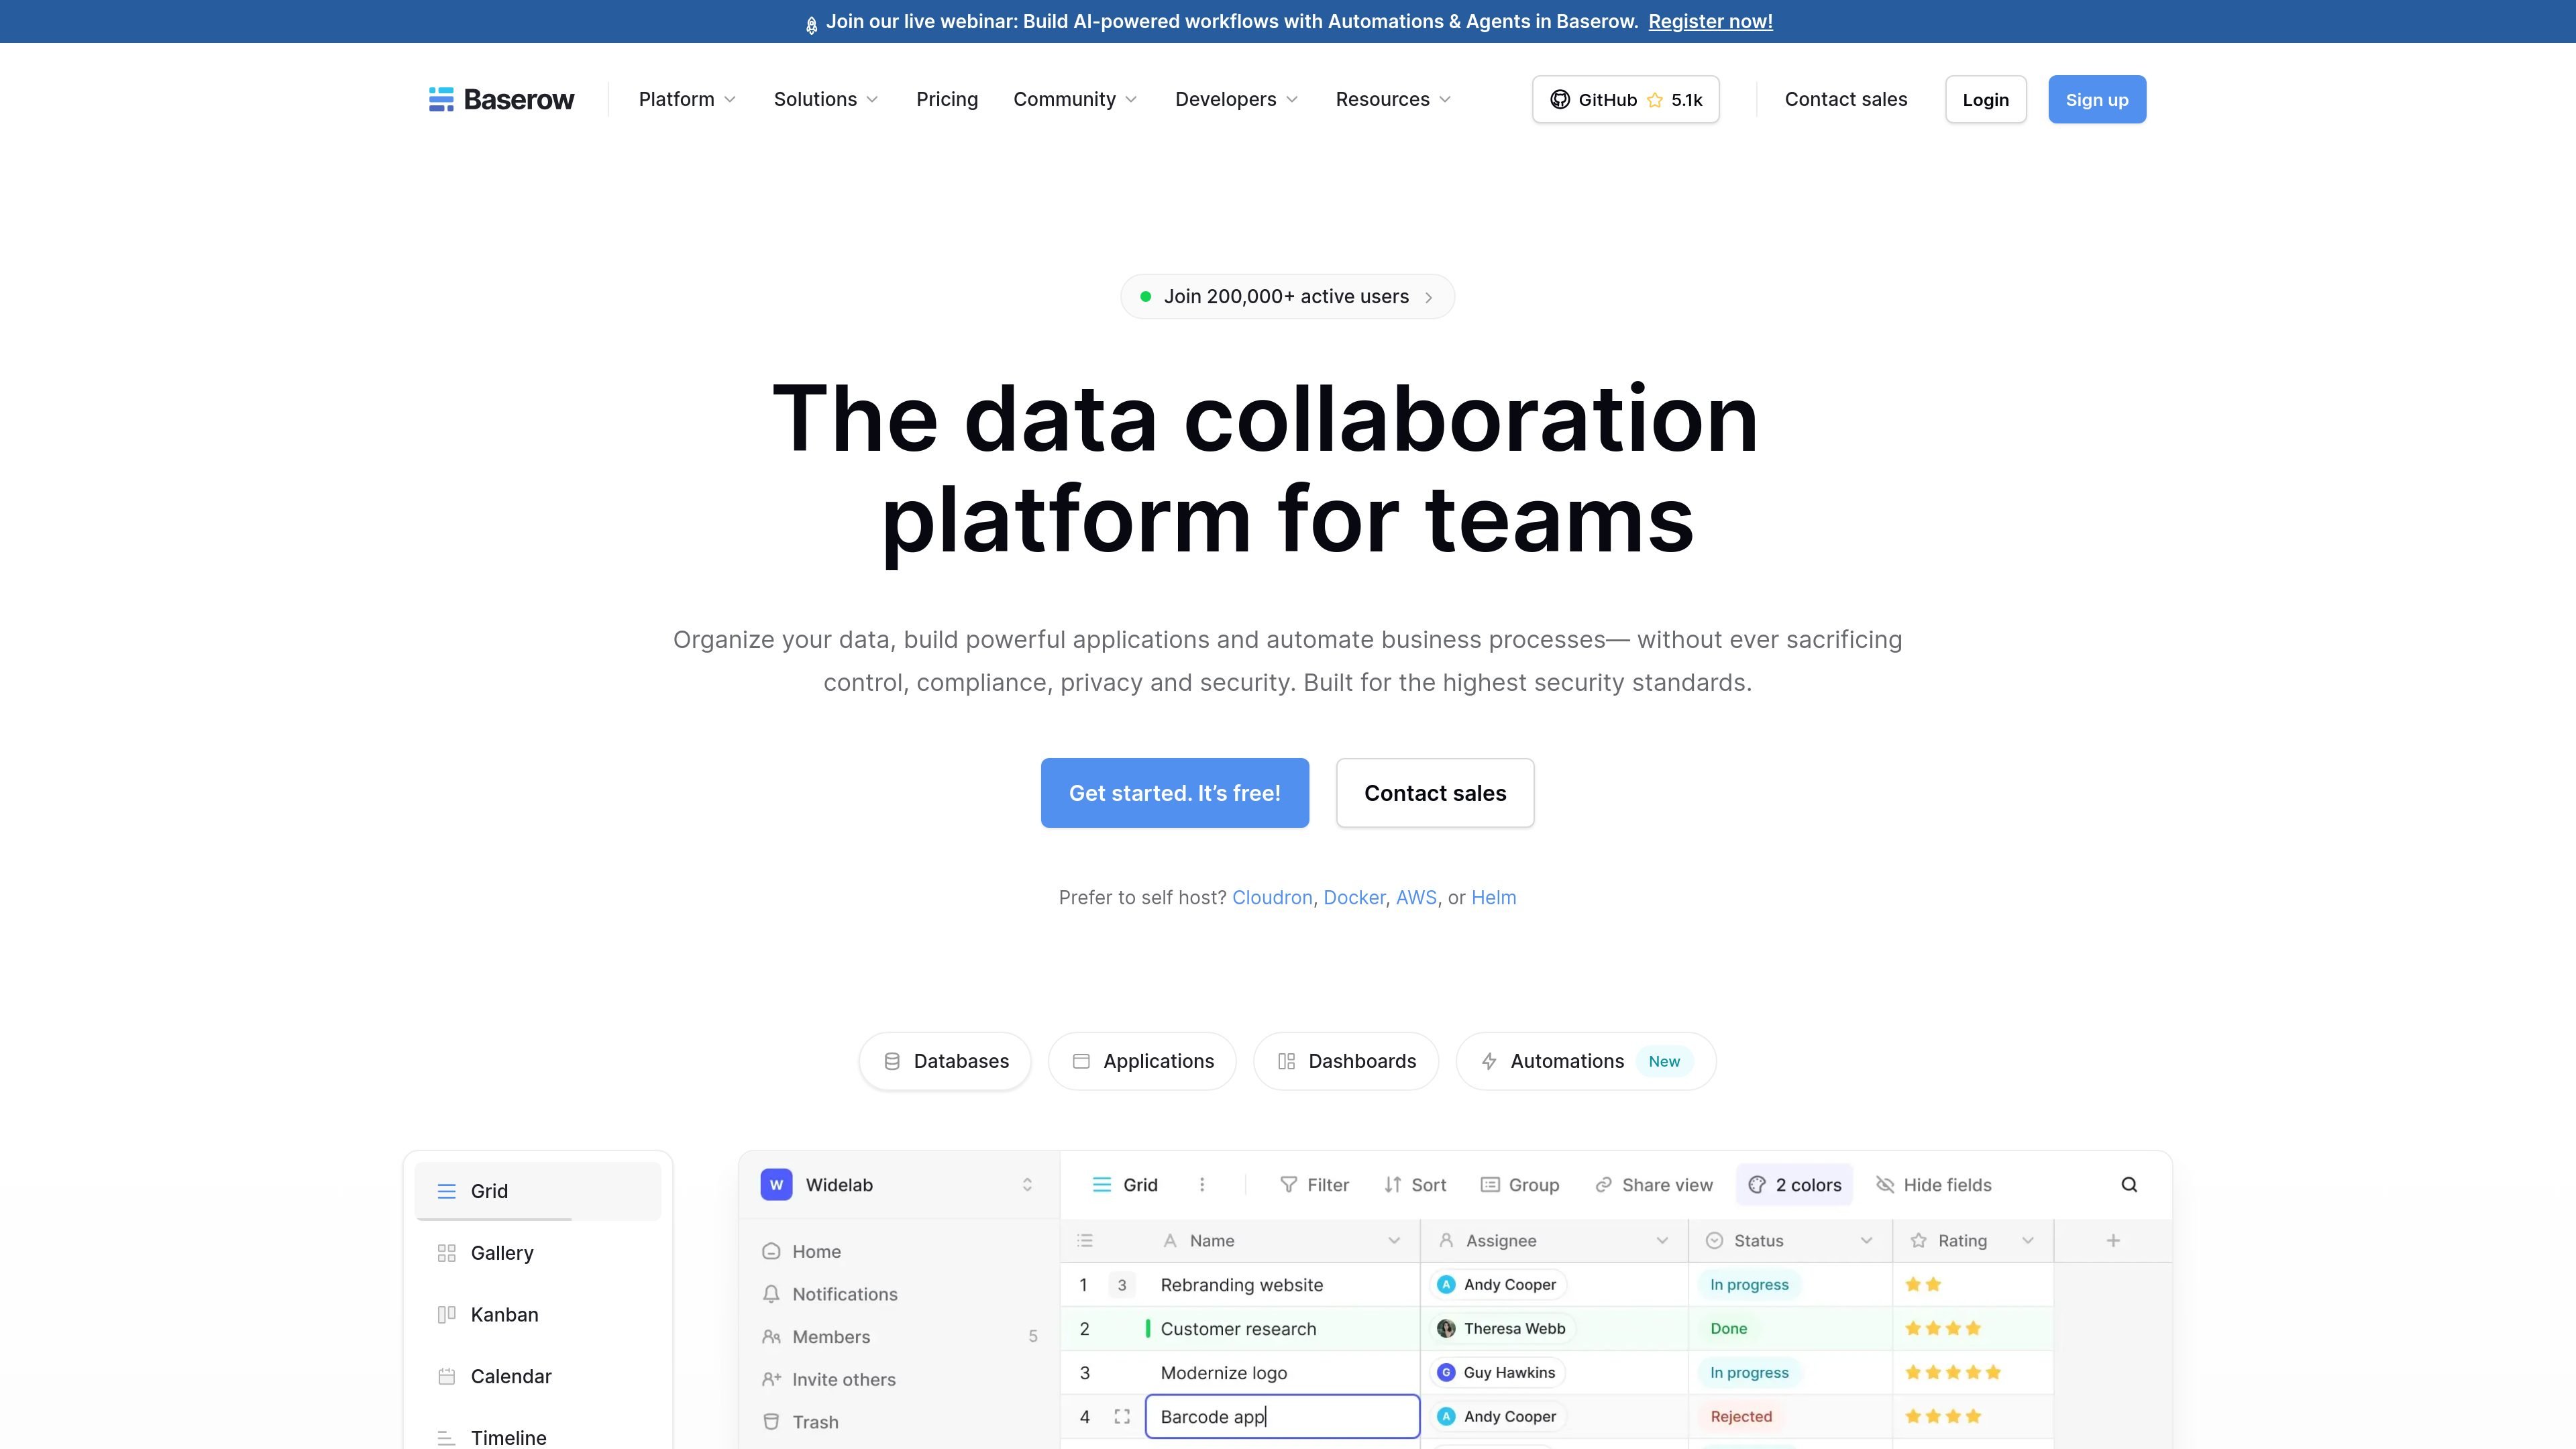Click the Modernize logo five-star rating

tap(1952, 1372)
